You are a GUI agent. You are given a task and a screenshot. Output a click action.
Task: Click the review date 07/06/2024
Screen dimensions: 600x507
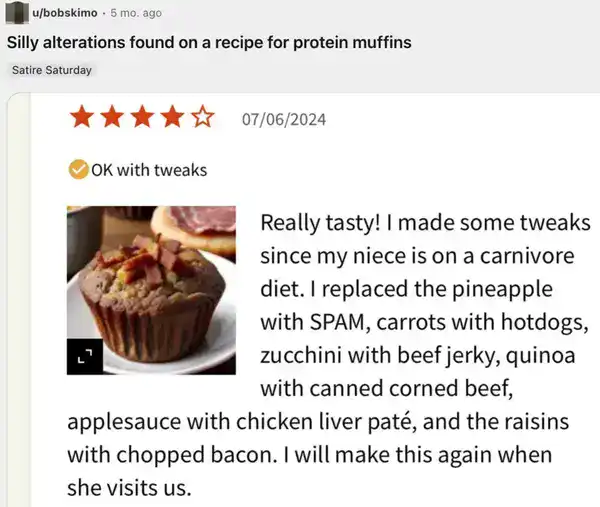tap(284, 120)
